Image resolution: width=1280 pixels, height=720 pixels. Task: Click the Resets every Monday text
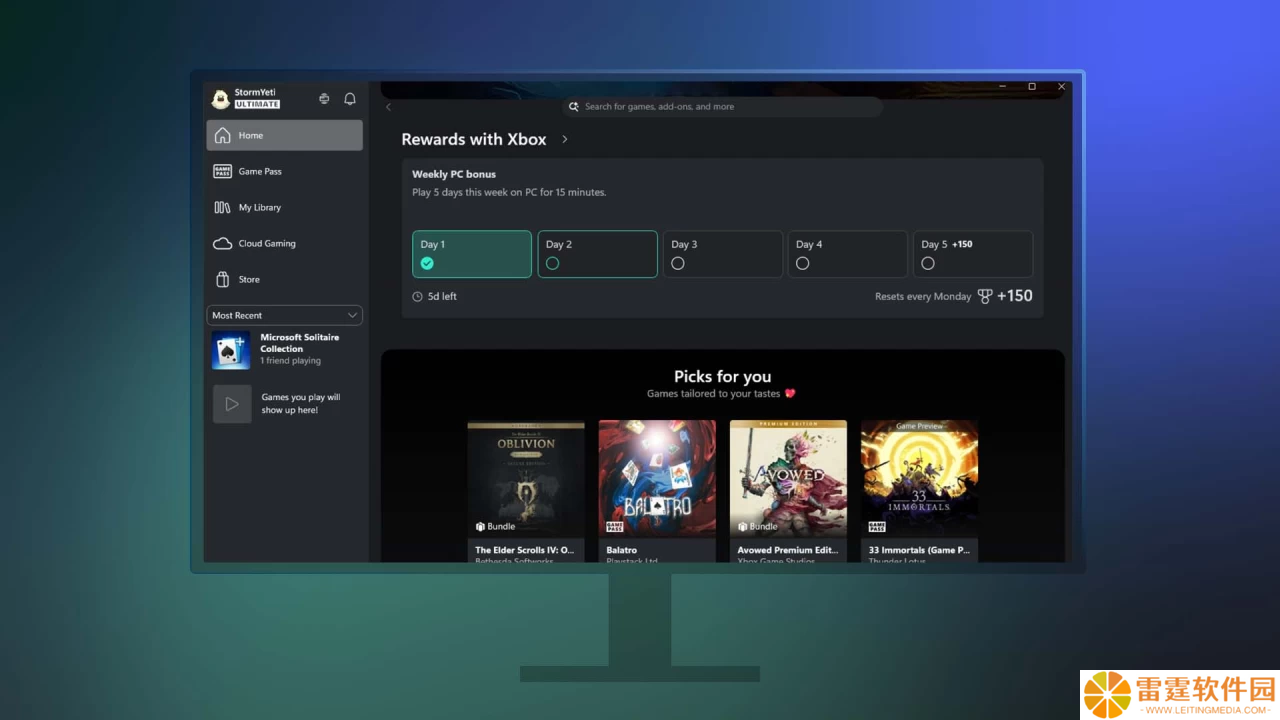tap(923, 297)
